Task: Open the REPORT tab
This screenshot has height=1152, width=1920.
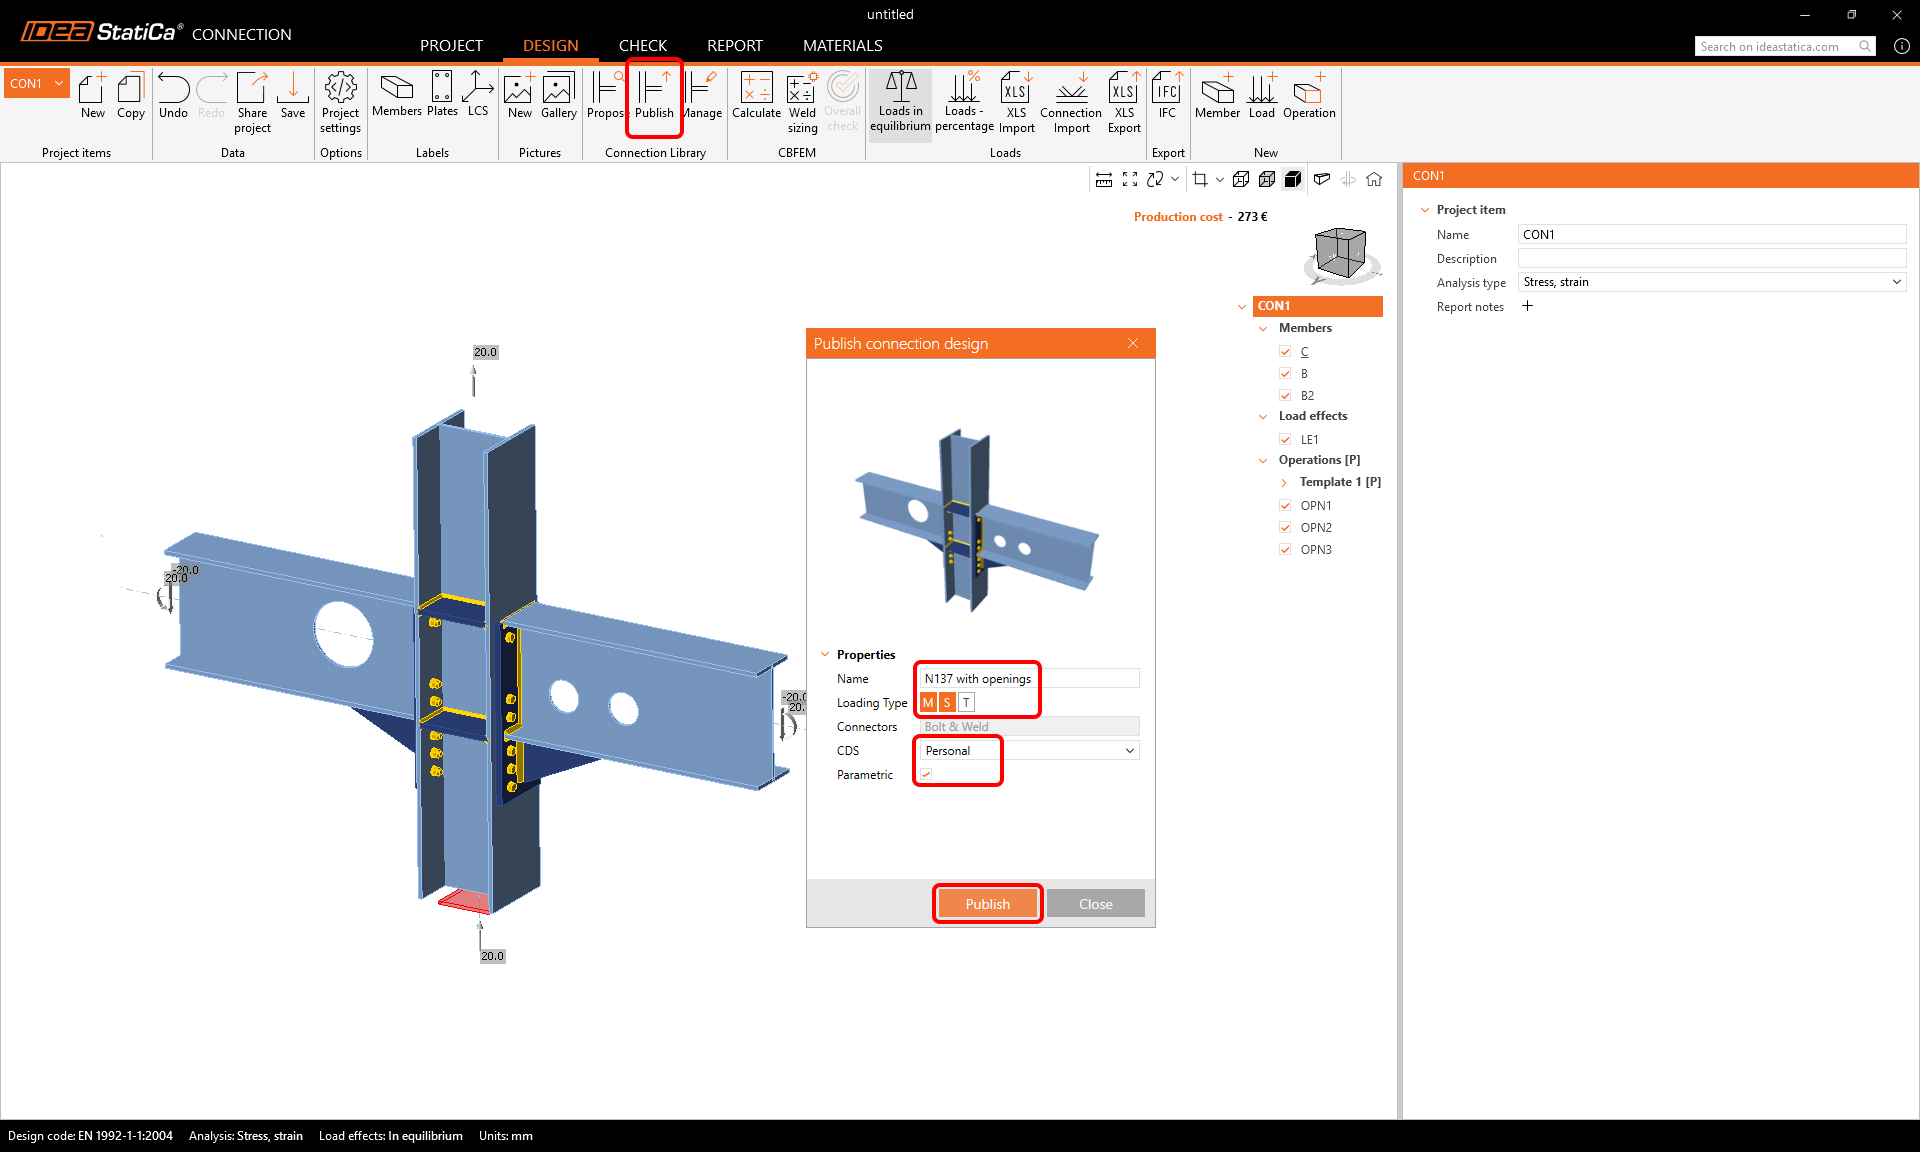Action: click(x=734, y=46)
